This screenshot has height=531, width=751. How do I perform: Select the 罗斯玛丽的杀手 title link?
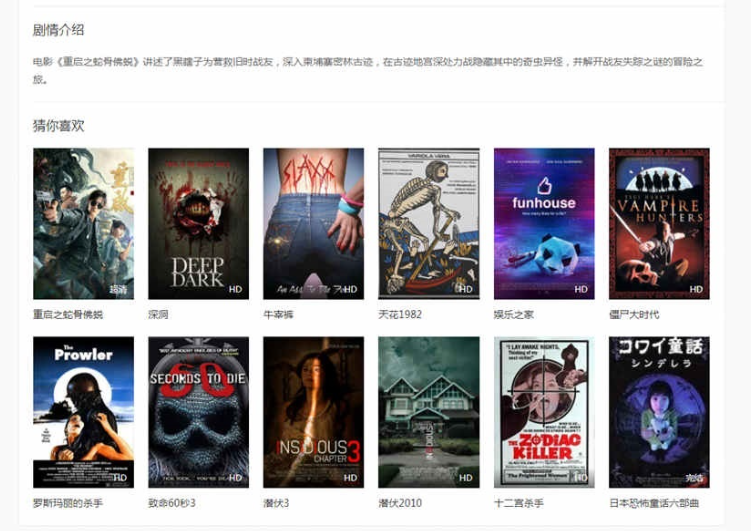pyautogui.click(x=67, y=503)
